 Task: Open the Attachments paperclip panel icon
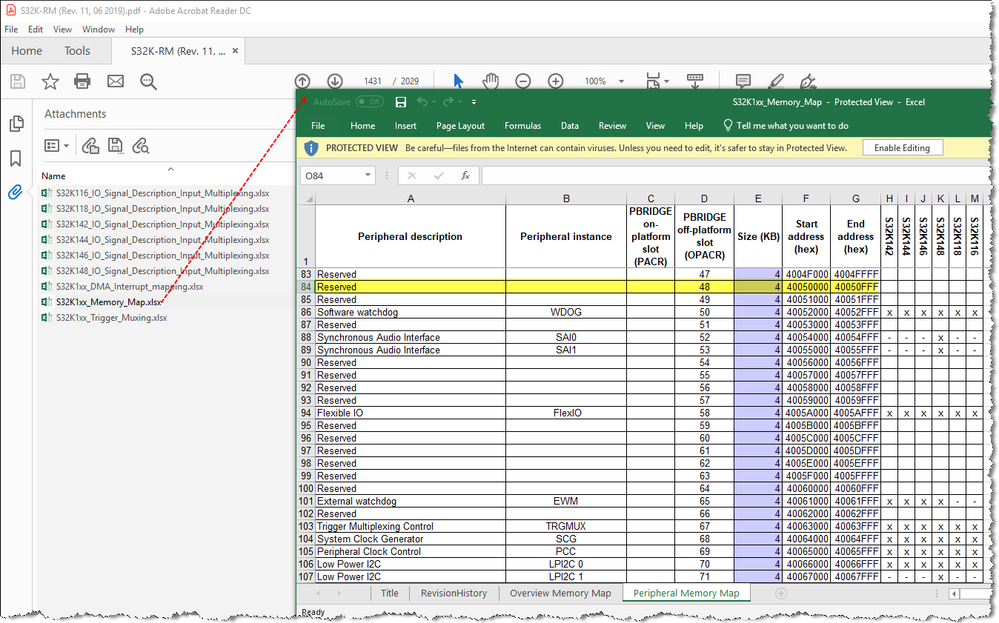(x=16, y=192)
